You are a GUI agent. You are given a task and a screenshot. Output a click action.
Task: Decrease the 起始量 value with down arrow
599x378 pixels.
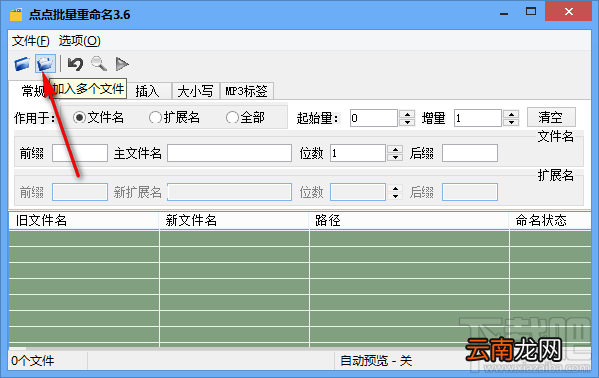(x=407, y=122)
